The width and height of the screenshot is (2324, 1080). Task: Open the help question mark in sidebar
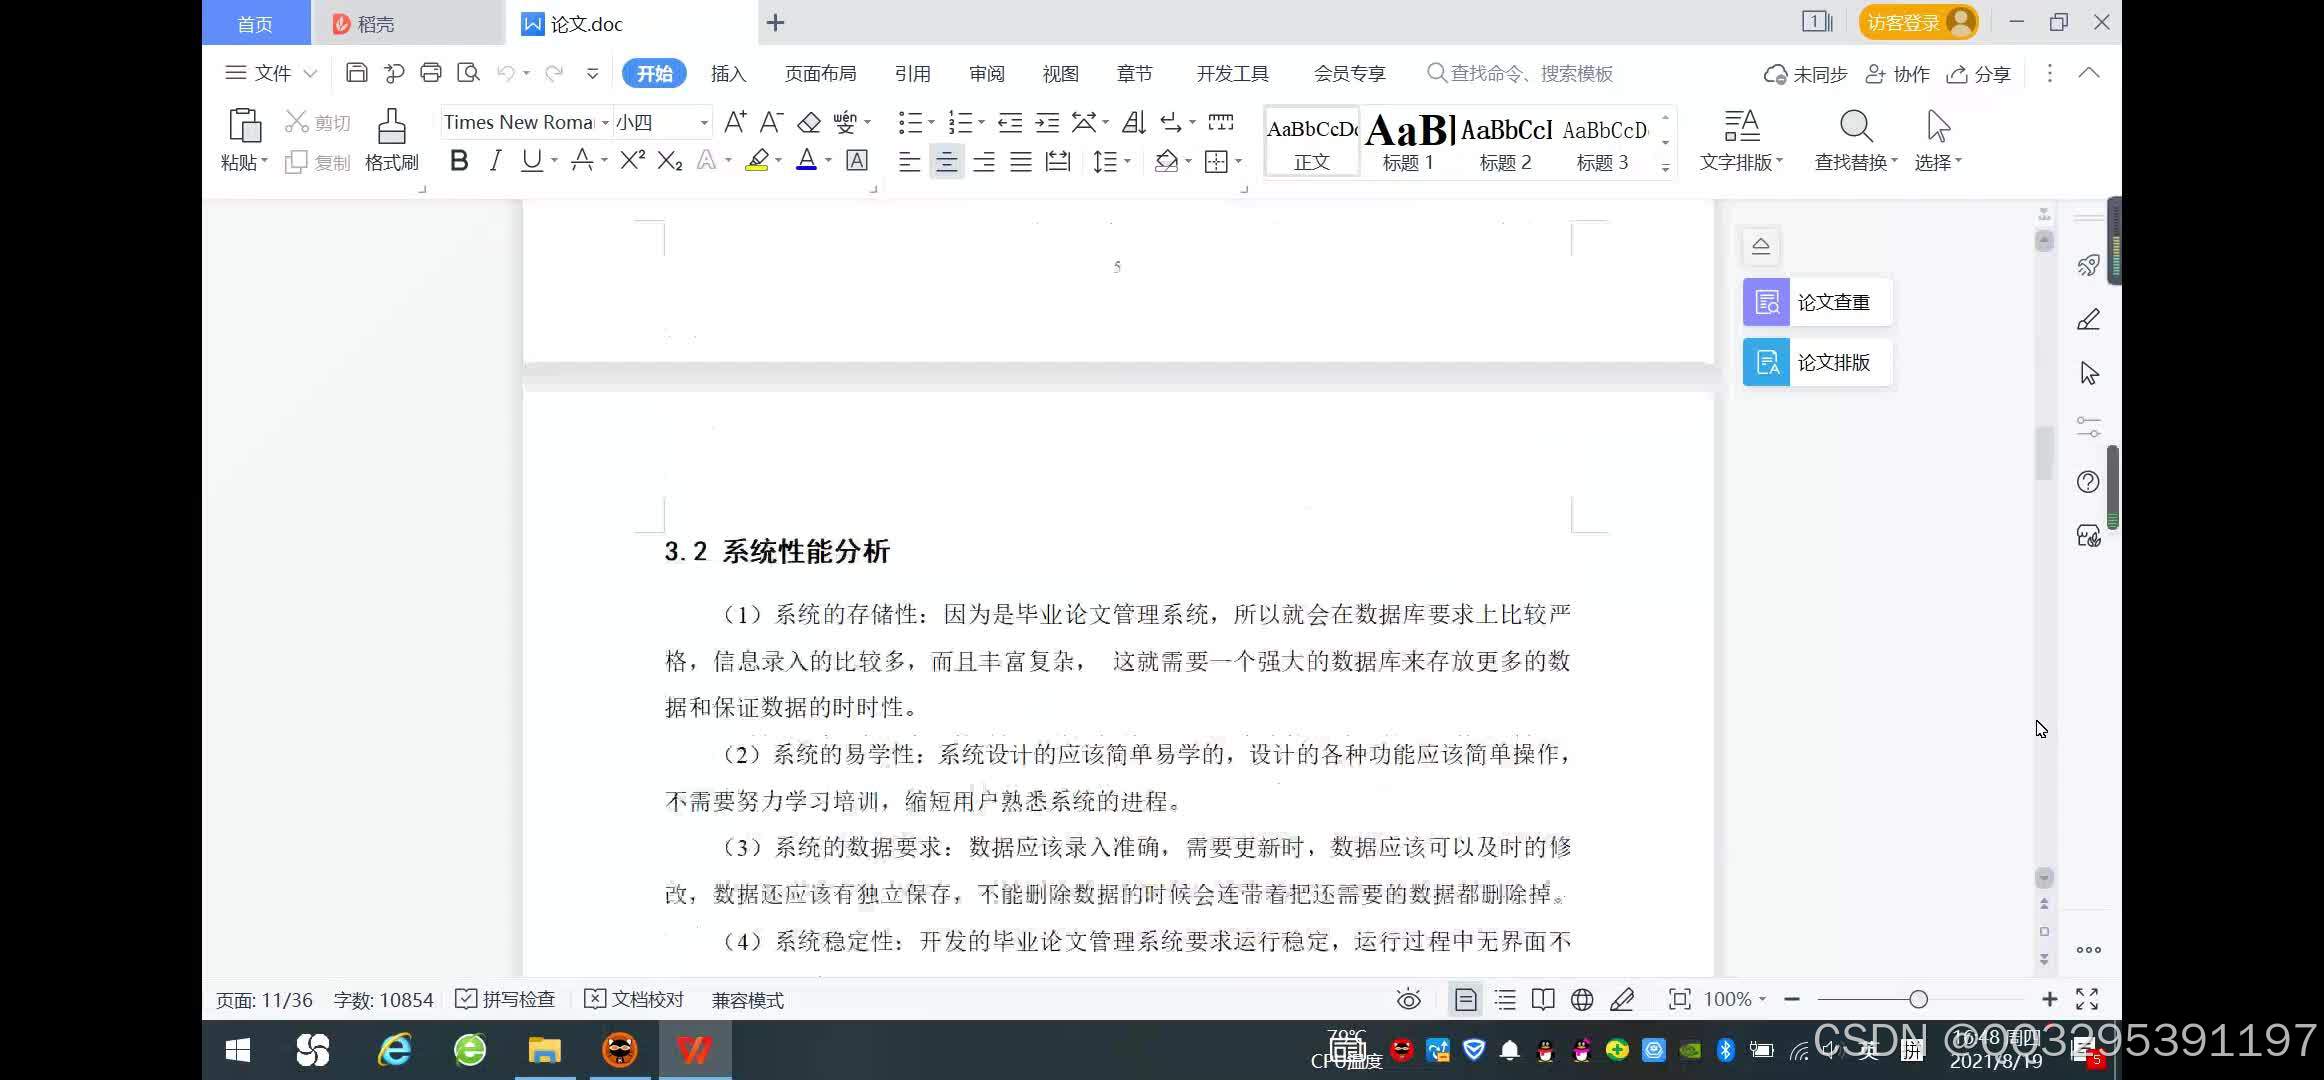coord(2088,482)
